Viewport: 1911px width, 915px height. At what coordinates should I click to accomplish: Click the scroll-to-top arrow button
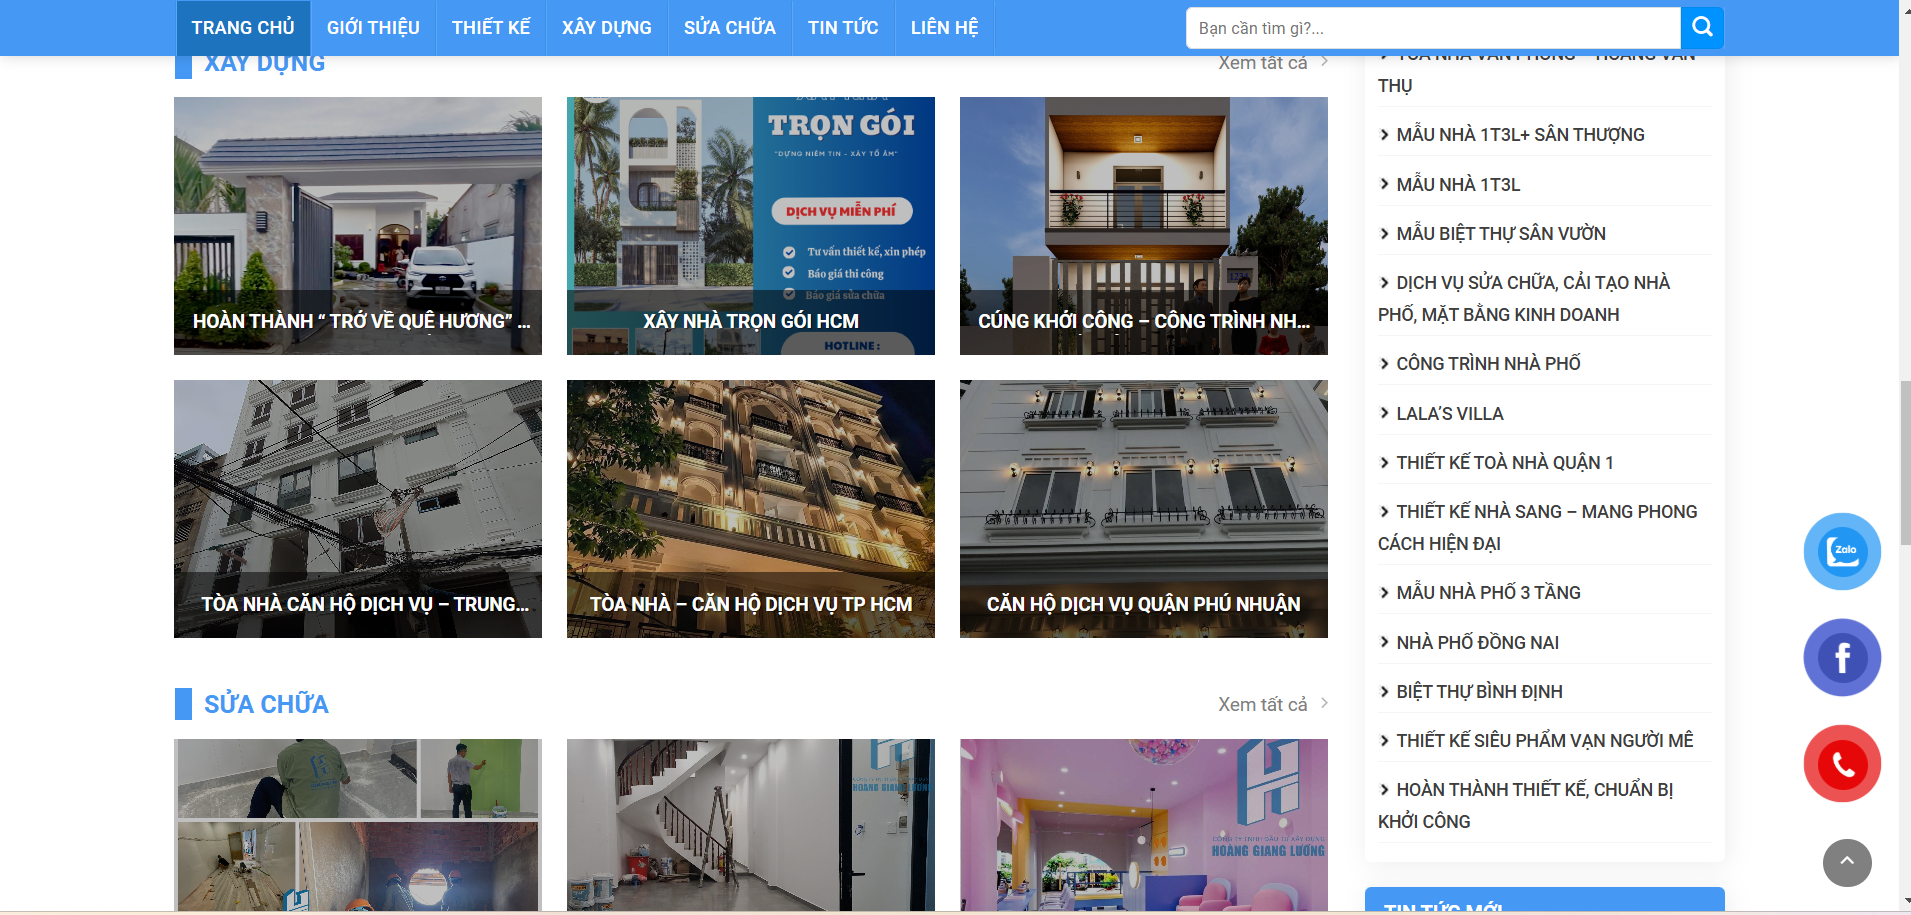1846,862
